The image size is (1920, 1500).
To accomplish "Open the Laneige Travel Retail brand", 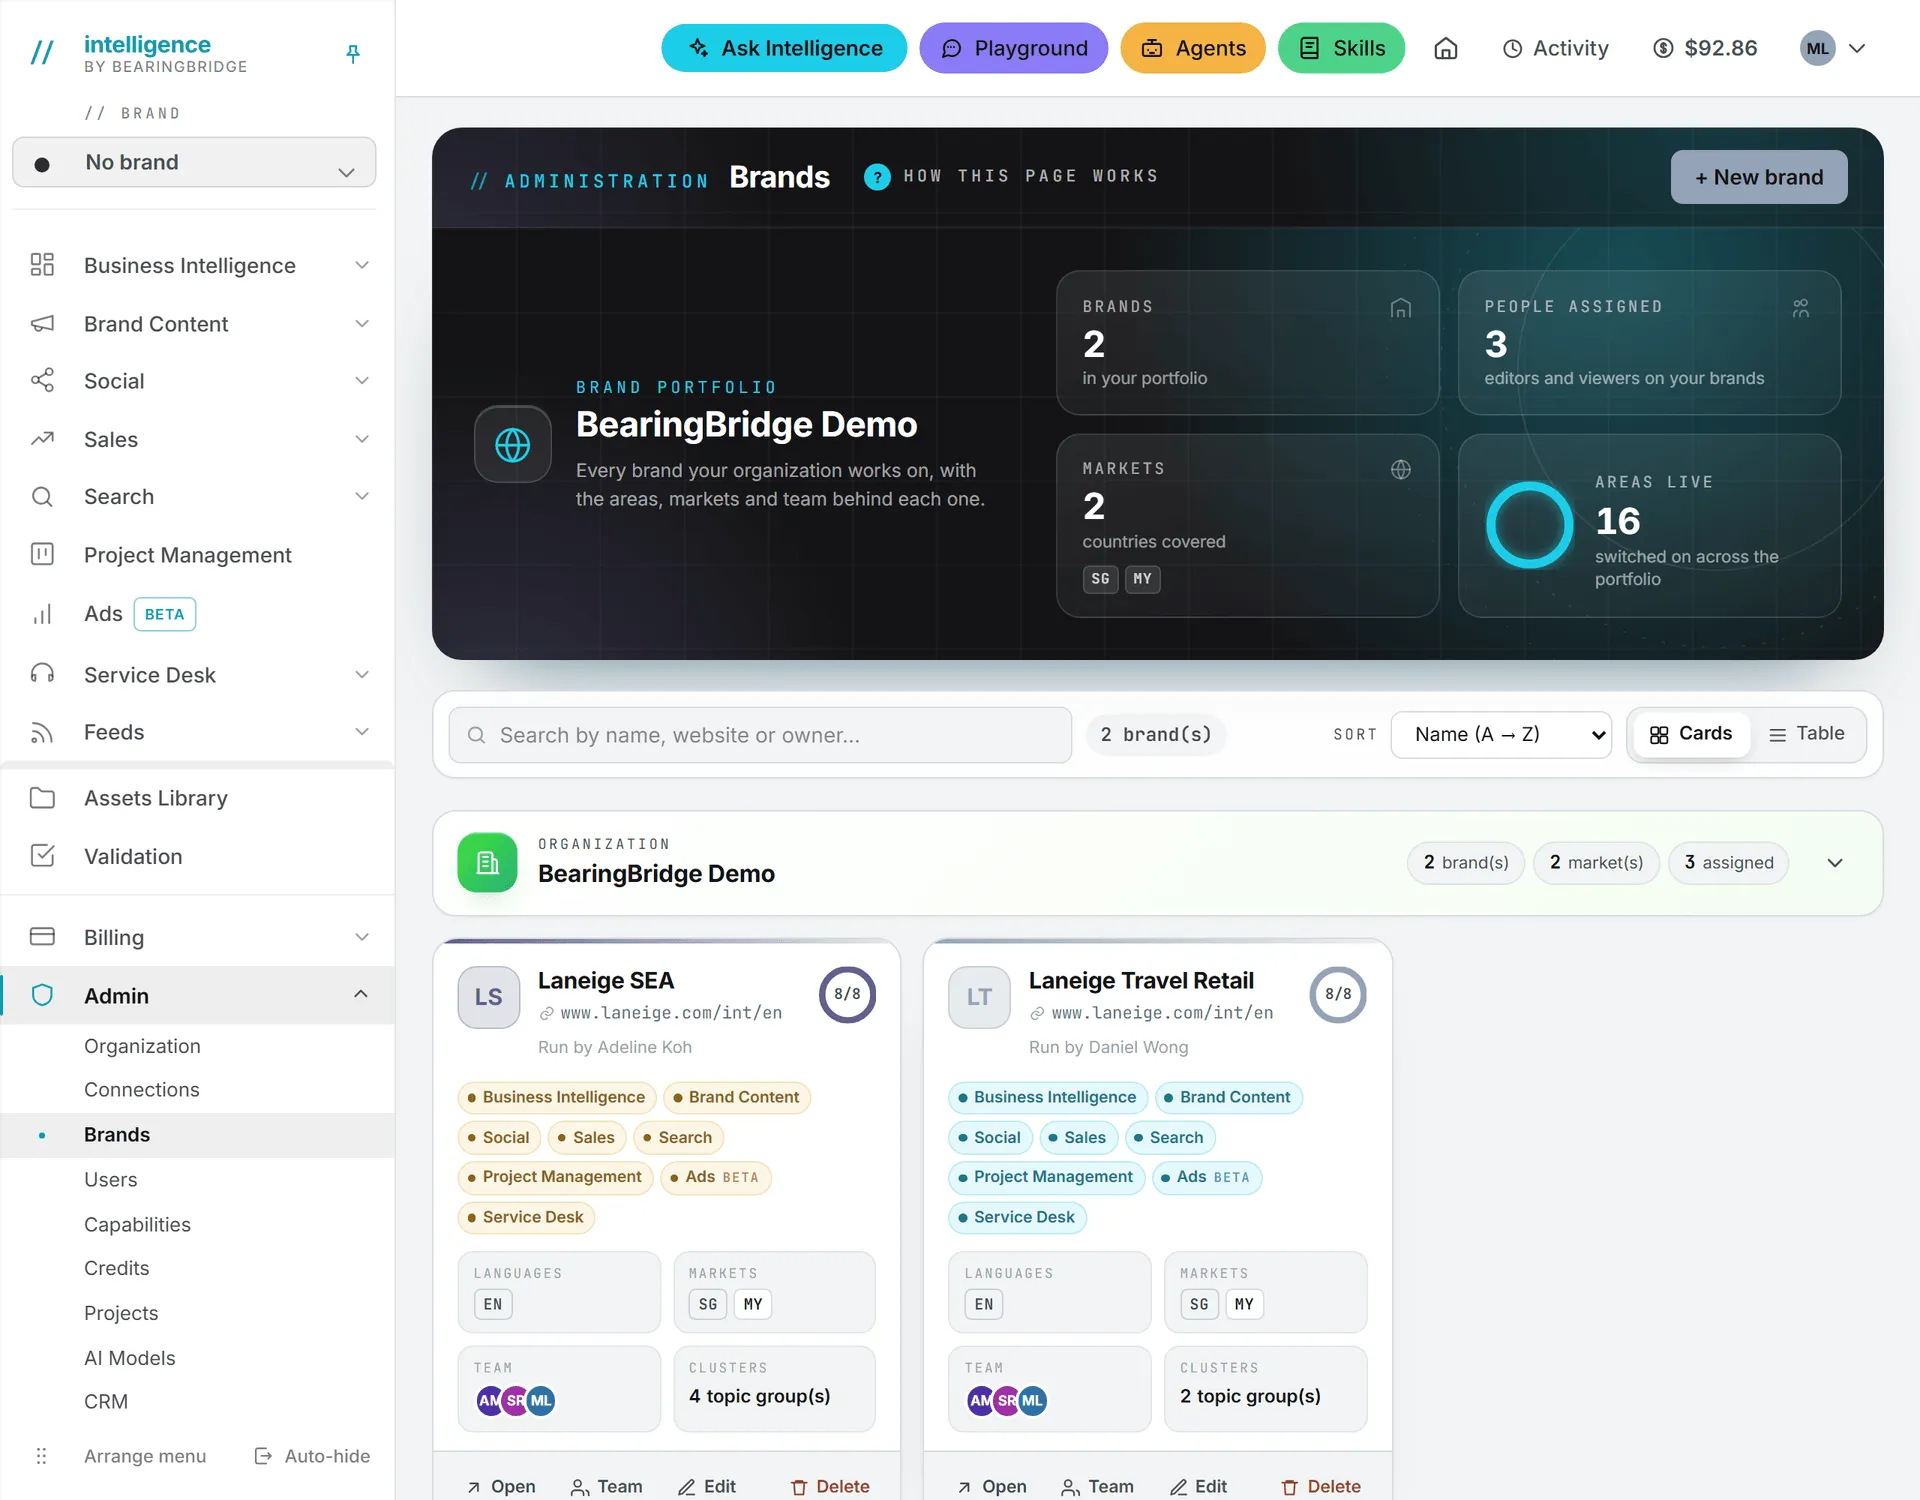I will pos(992,1487).
